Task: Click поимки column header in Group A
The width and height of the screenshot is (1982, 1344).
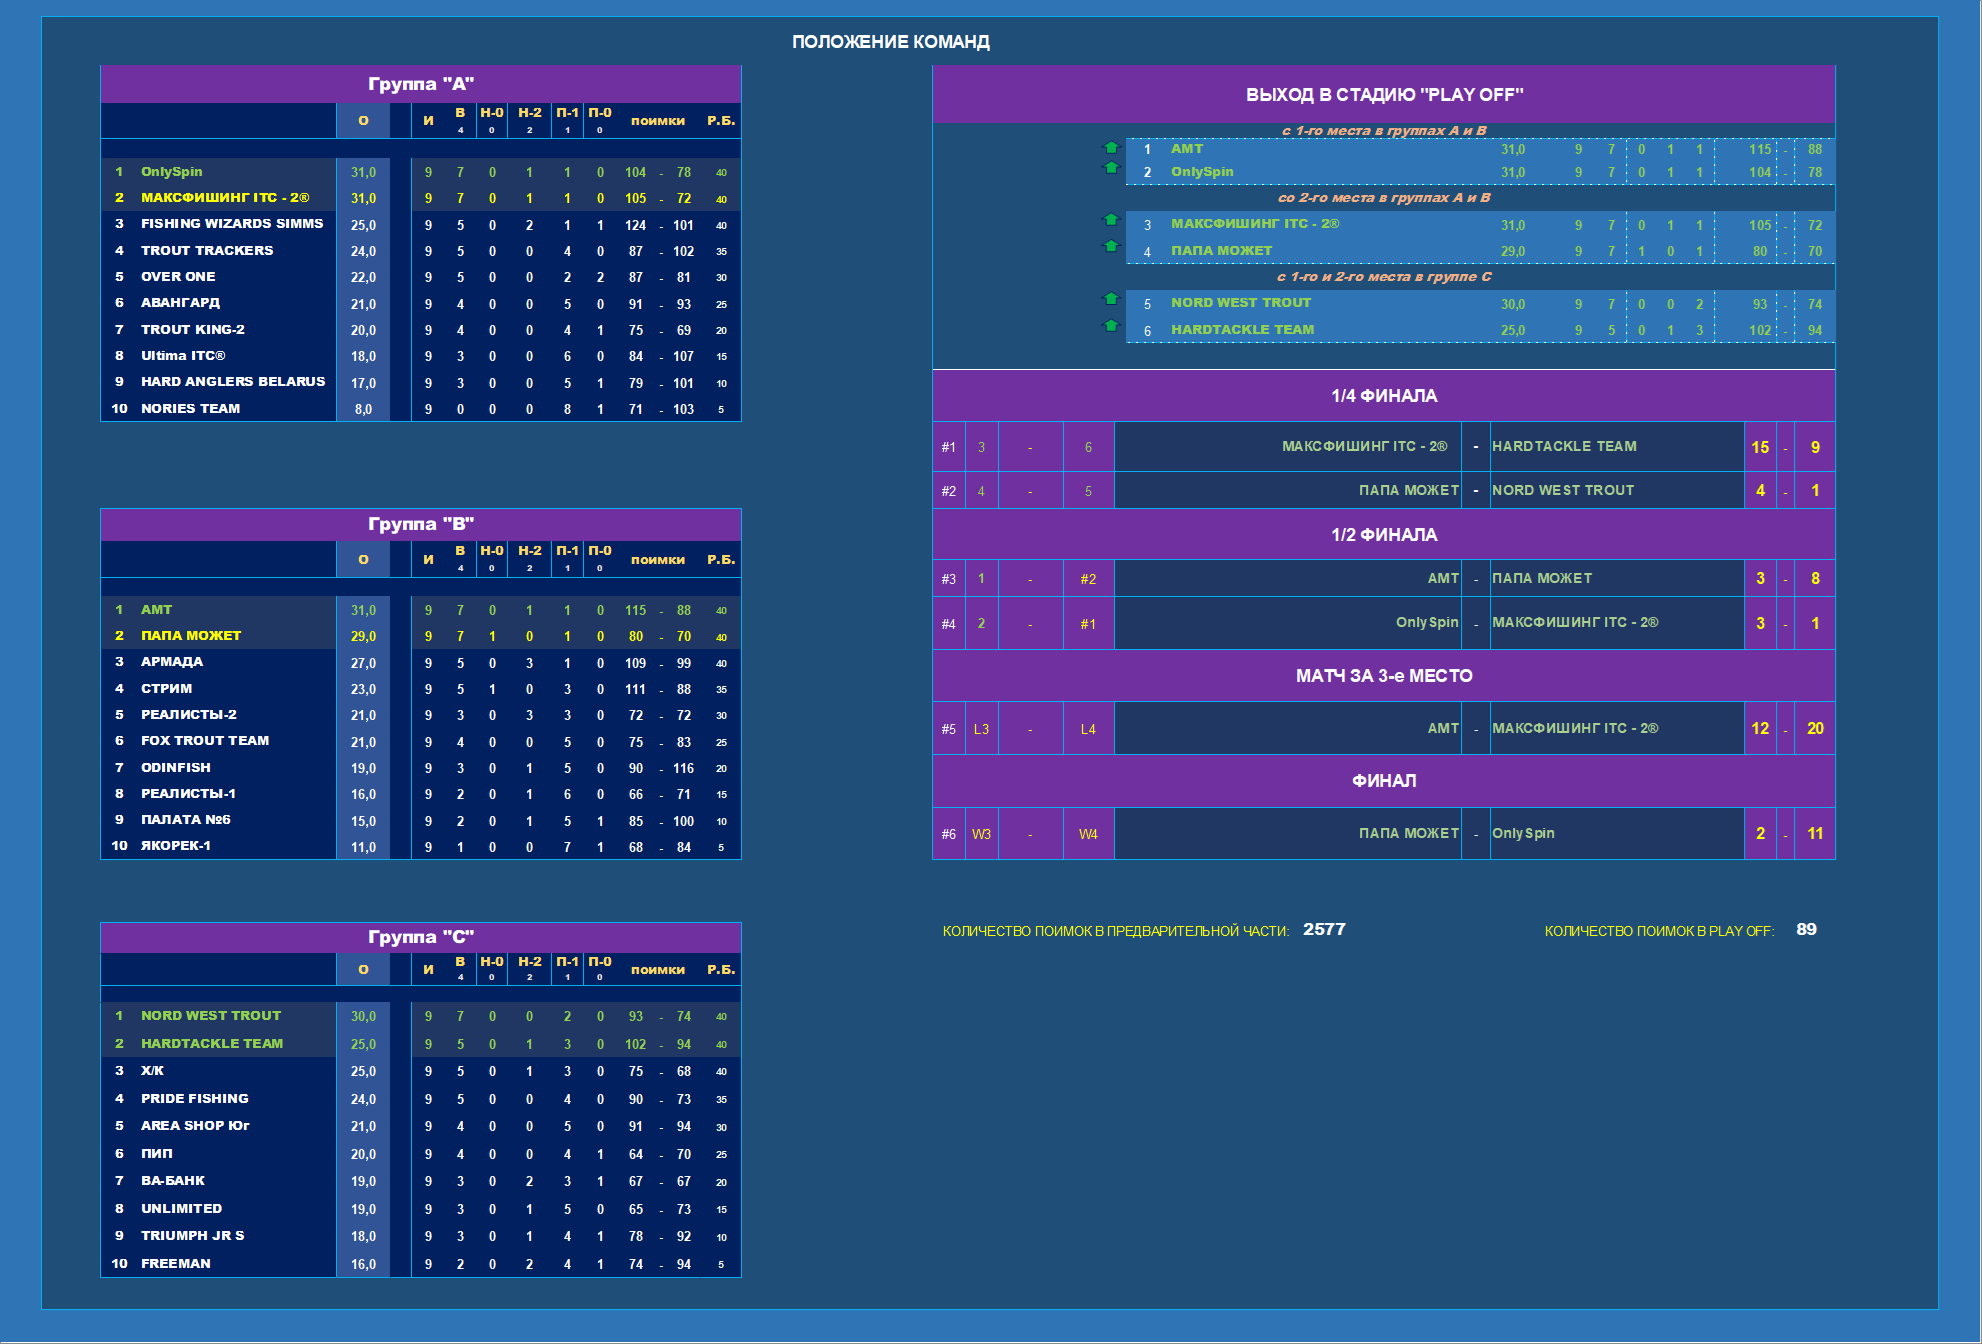Action: click(x=658, y=121)
